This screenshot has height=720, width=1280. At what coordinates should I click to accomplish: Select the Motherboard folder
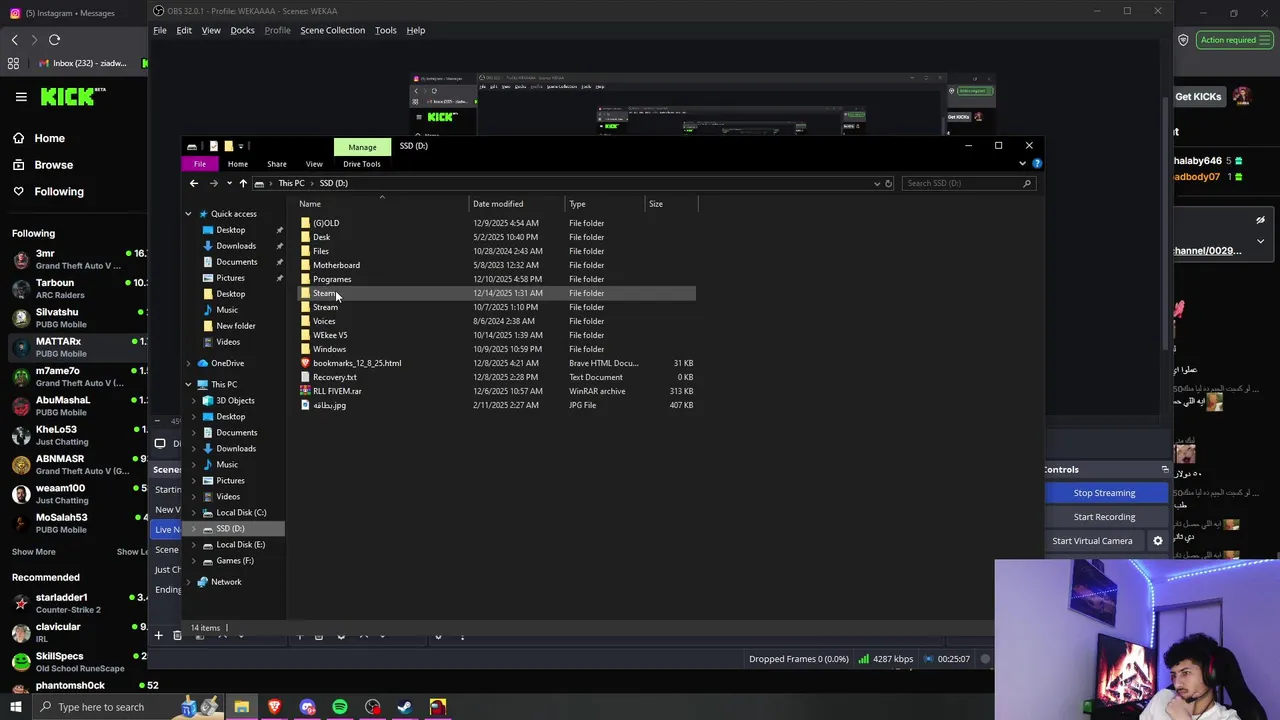(336, 265)
